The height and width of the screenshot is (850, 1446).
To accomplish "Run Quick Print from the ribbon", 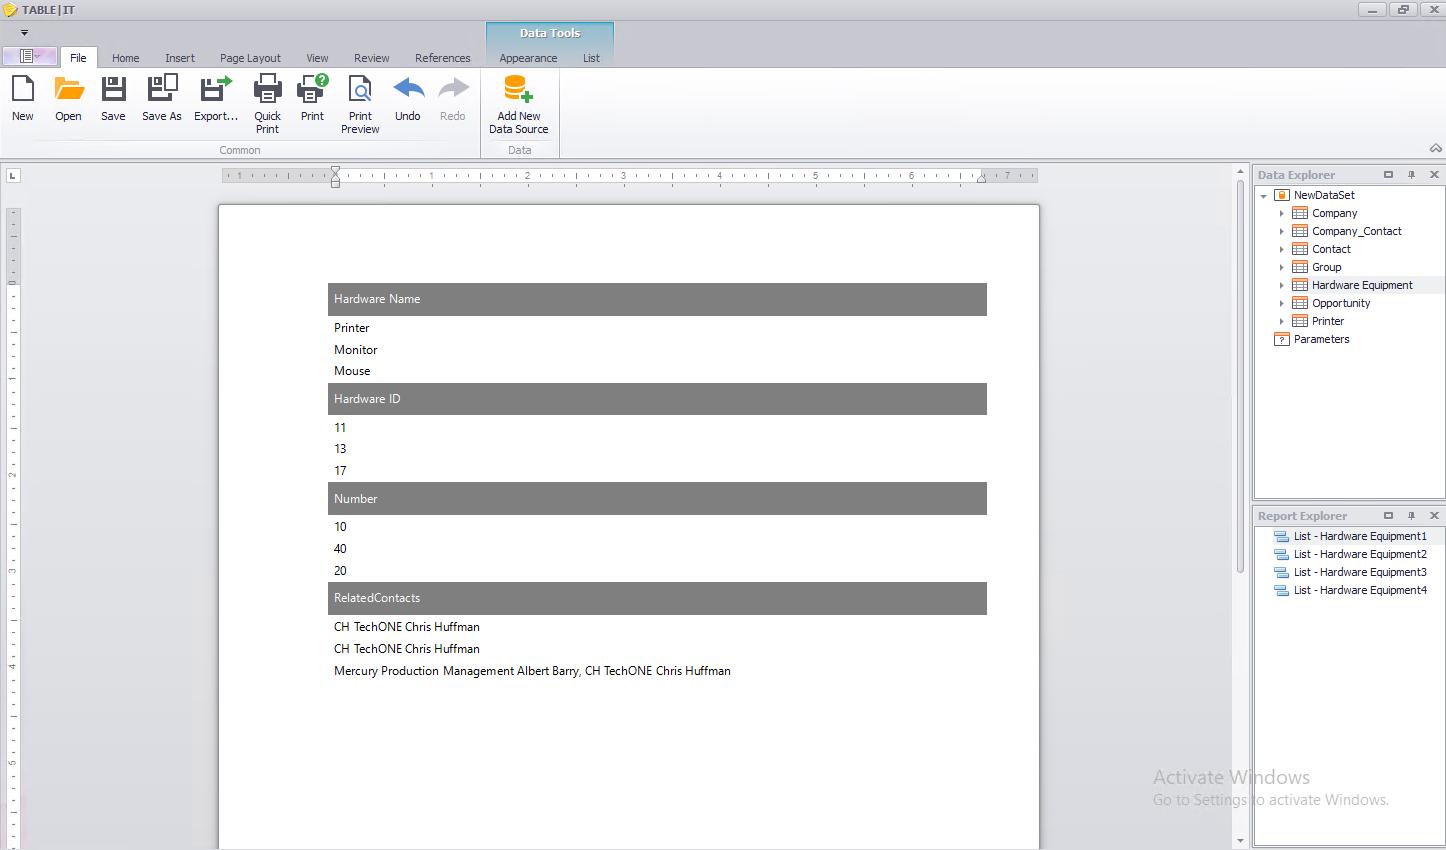I will [x=267, y=103].
